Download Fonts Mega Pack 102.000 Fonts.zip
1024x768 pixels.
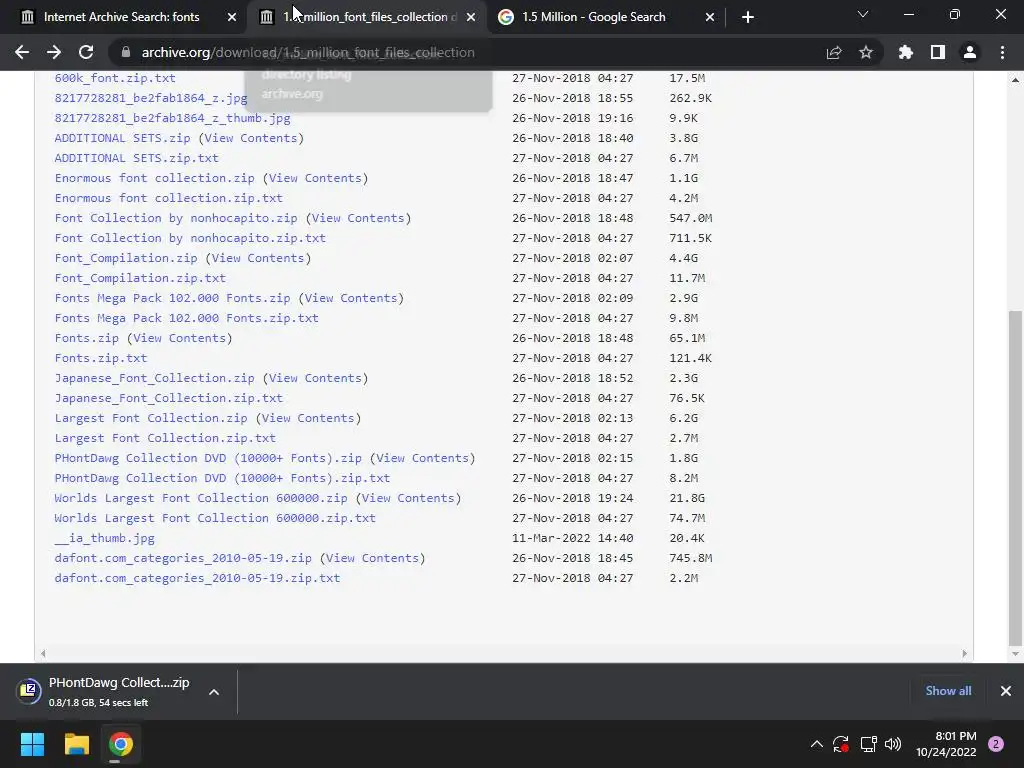(172, 298)
